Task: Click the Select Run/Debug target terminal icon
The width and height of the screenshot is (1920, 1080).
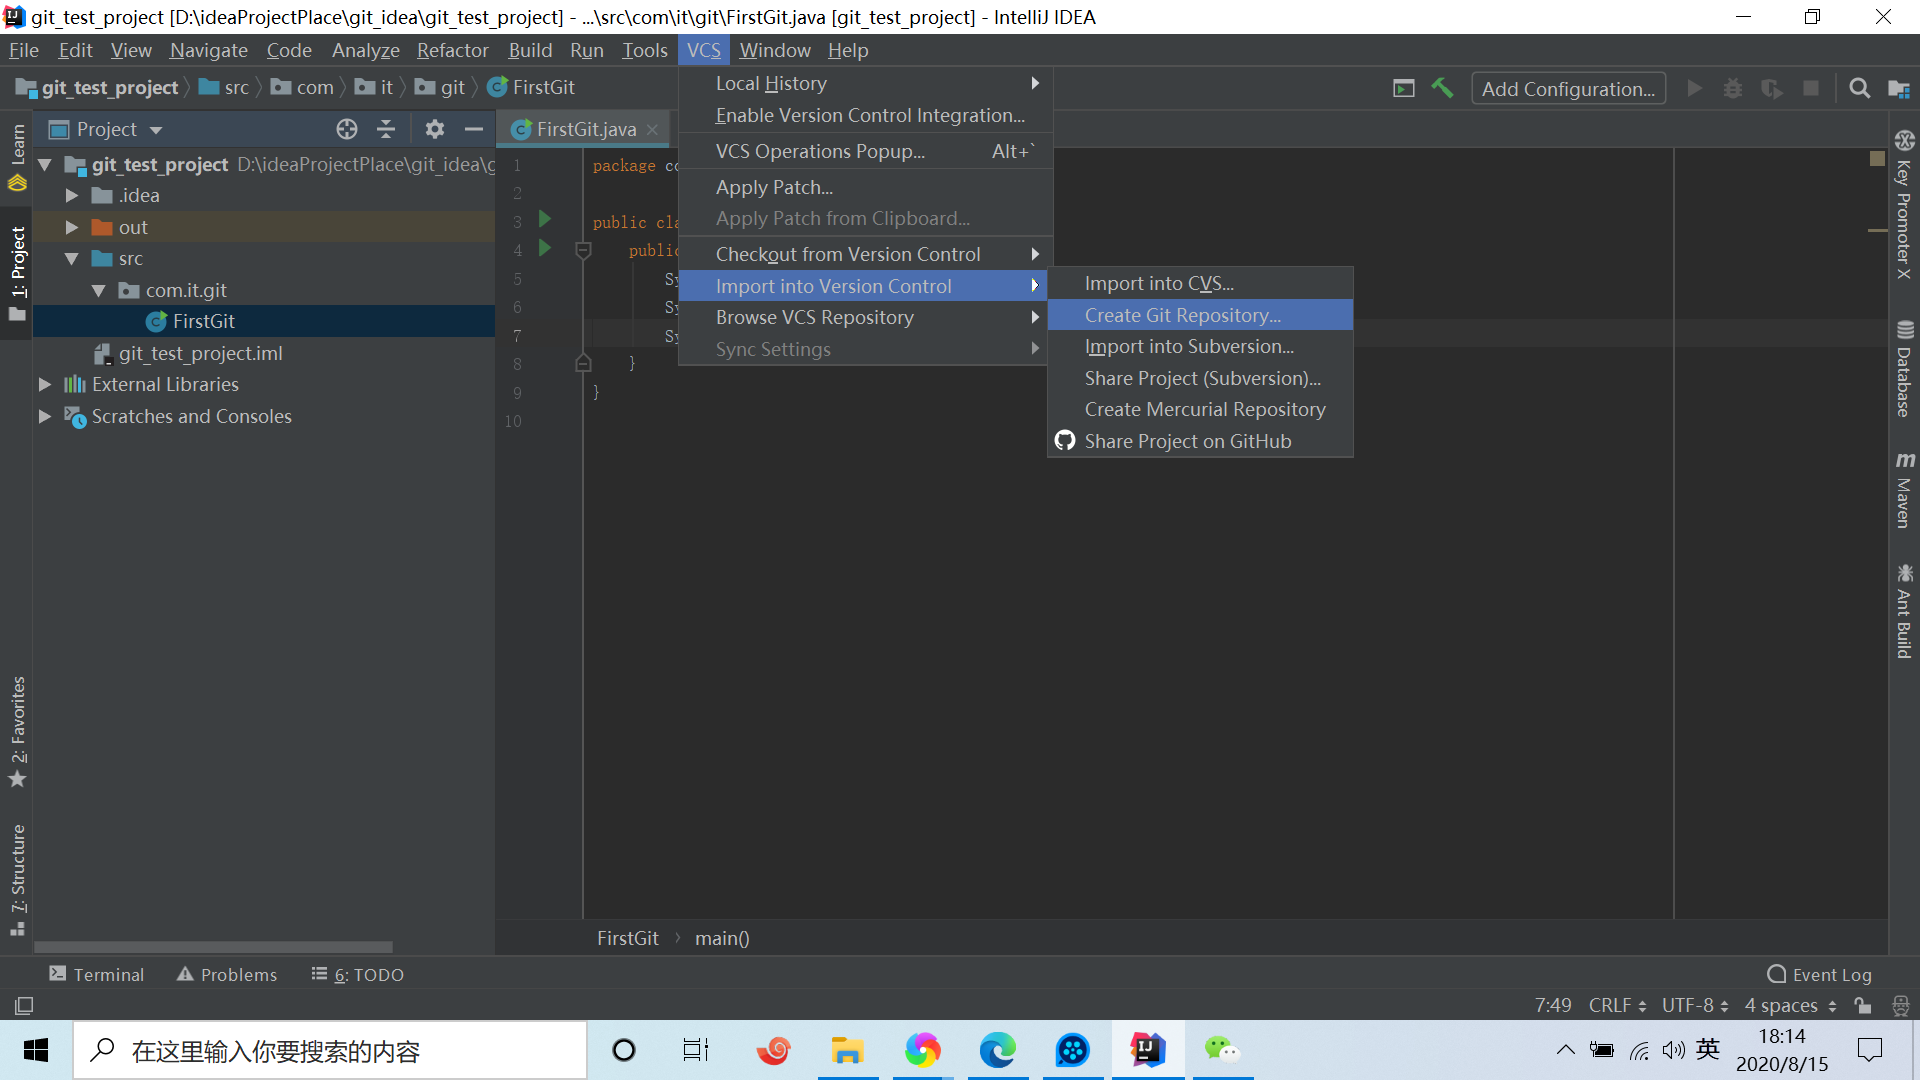Action: (1404, 88)
